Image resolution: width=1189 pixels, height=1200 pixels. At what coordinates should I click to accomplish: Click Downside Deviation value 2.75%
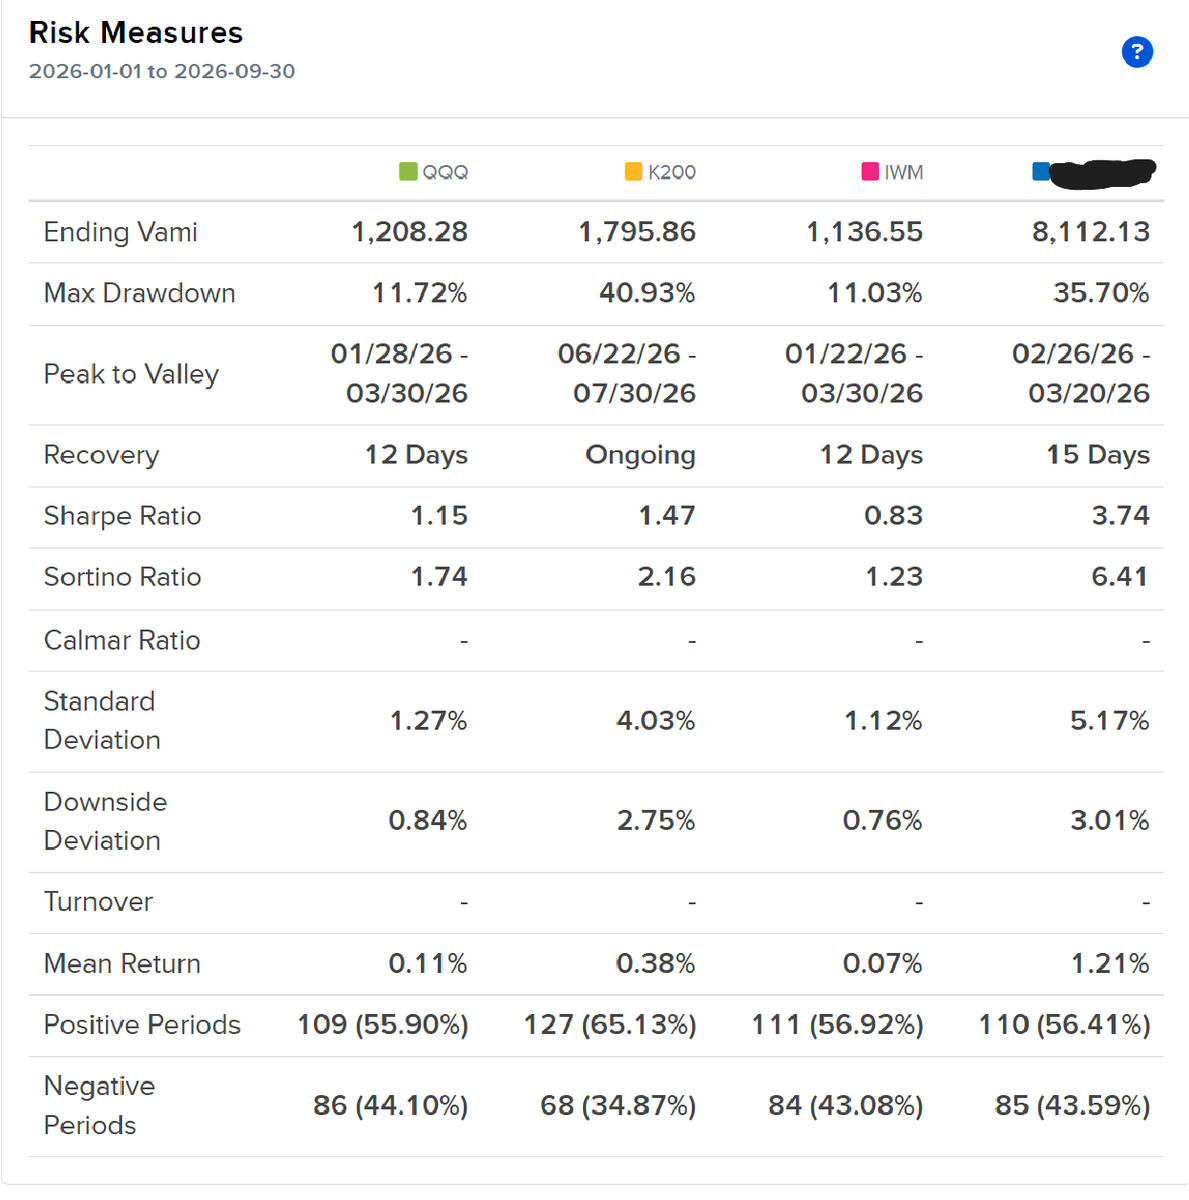click(x=656, y=821)
